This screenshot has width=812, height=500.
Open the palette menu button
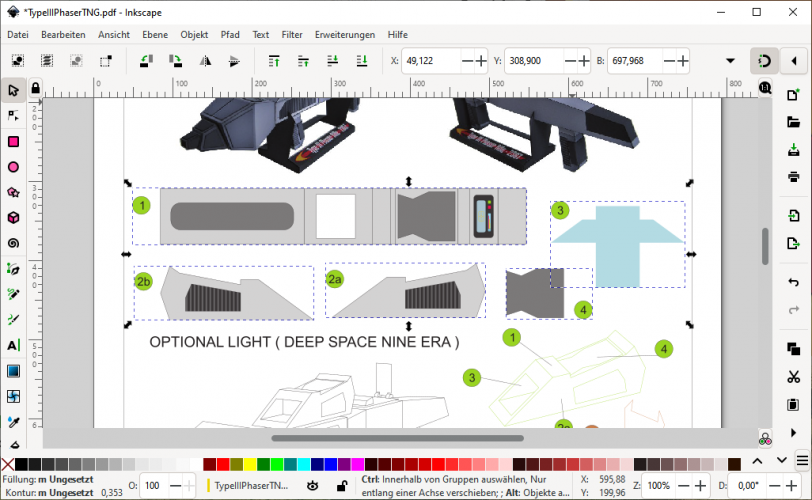click(x=803, y=460)
